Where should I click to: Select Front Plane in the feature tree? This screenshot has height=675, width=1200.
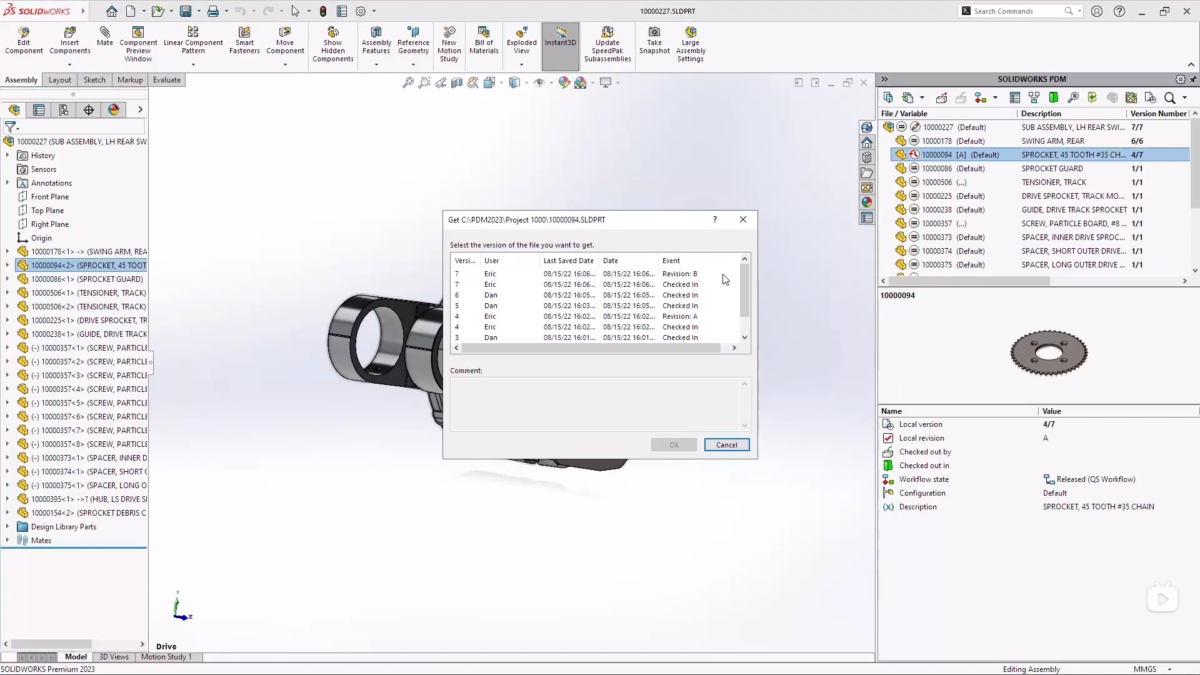click(50, 197)
